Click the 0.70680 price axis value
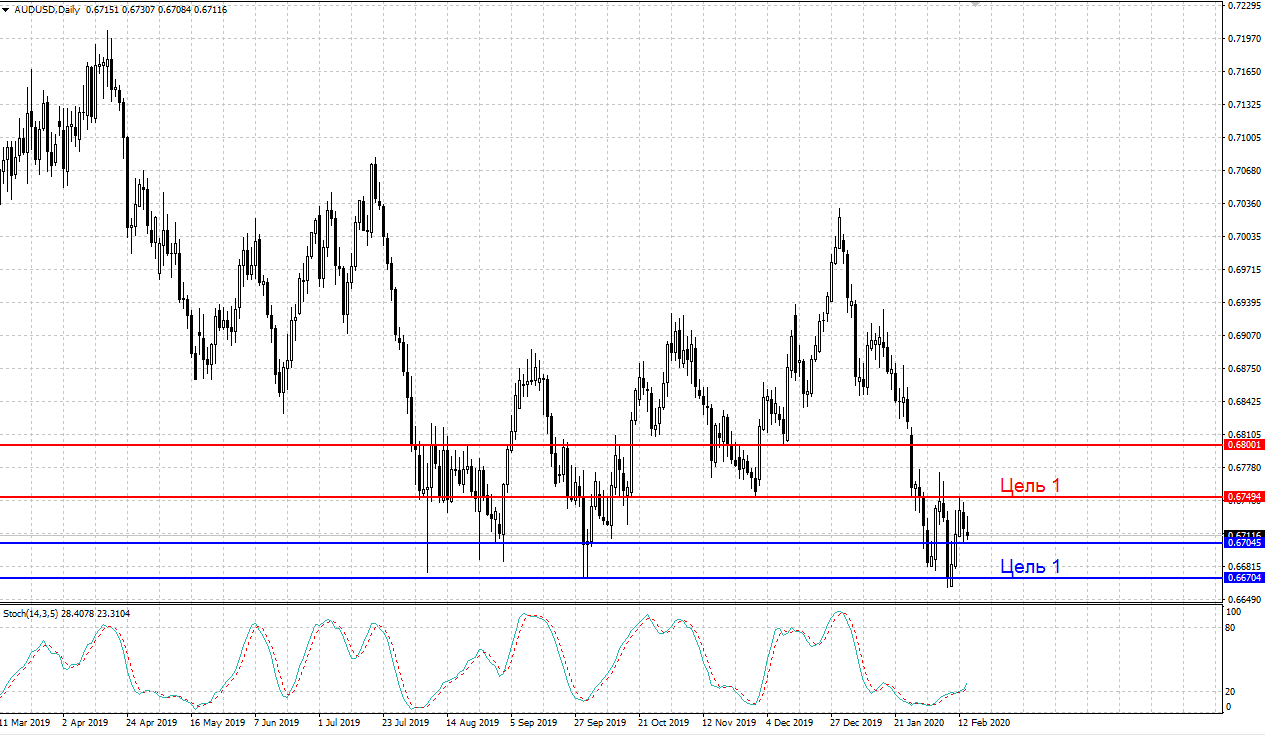The width and height of the screenshot is (1265, 735). point(1245,171)
